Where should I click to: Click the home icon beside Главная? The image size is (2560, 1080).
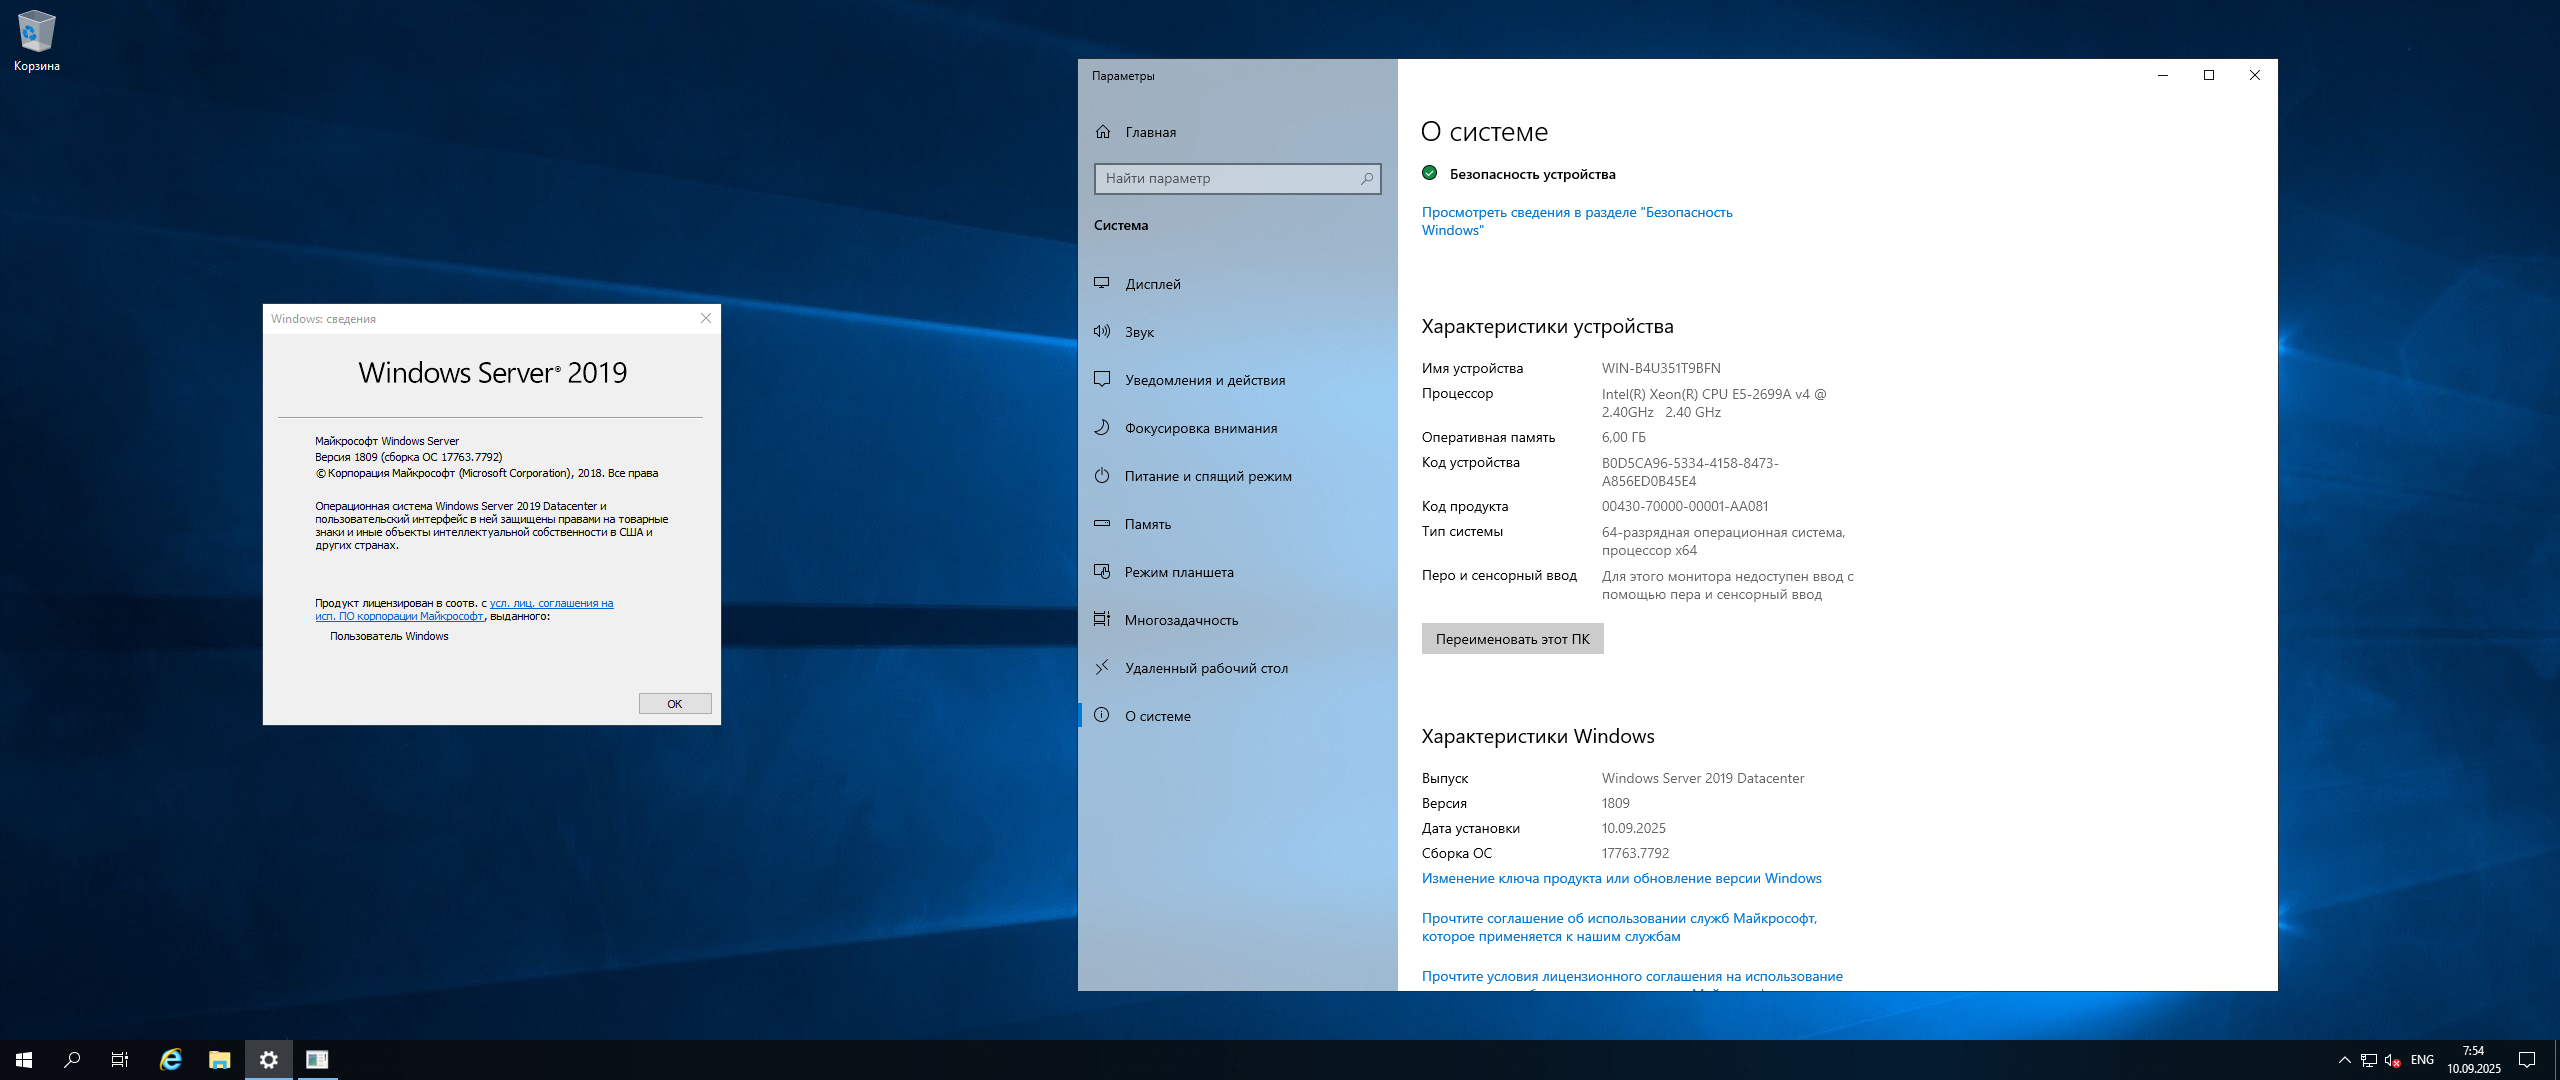pos(1103,132)
